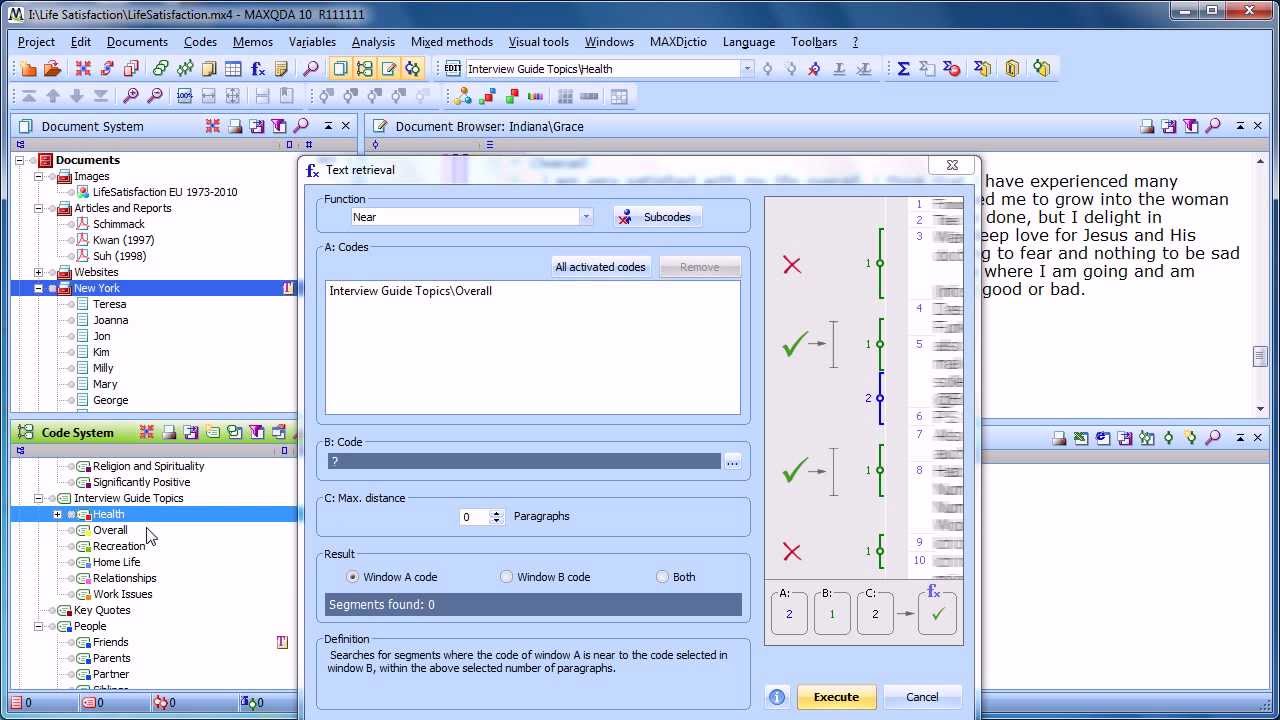Click the logbook notepad toolbar icon
Viewport: 1280px width, 720px height.
click(282, 69)
